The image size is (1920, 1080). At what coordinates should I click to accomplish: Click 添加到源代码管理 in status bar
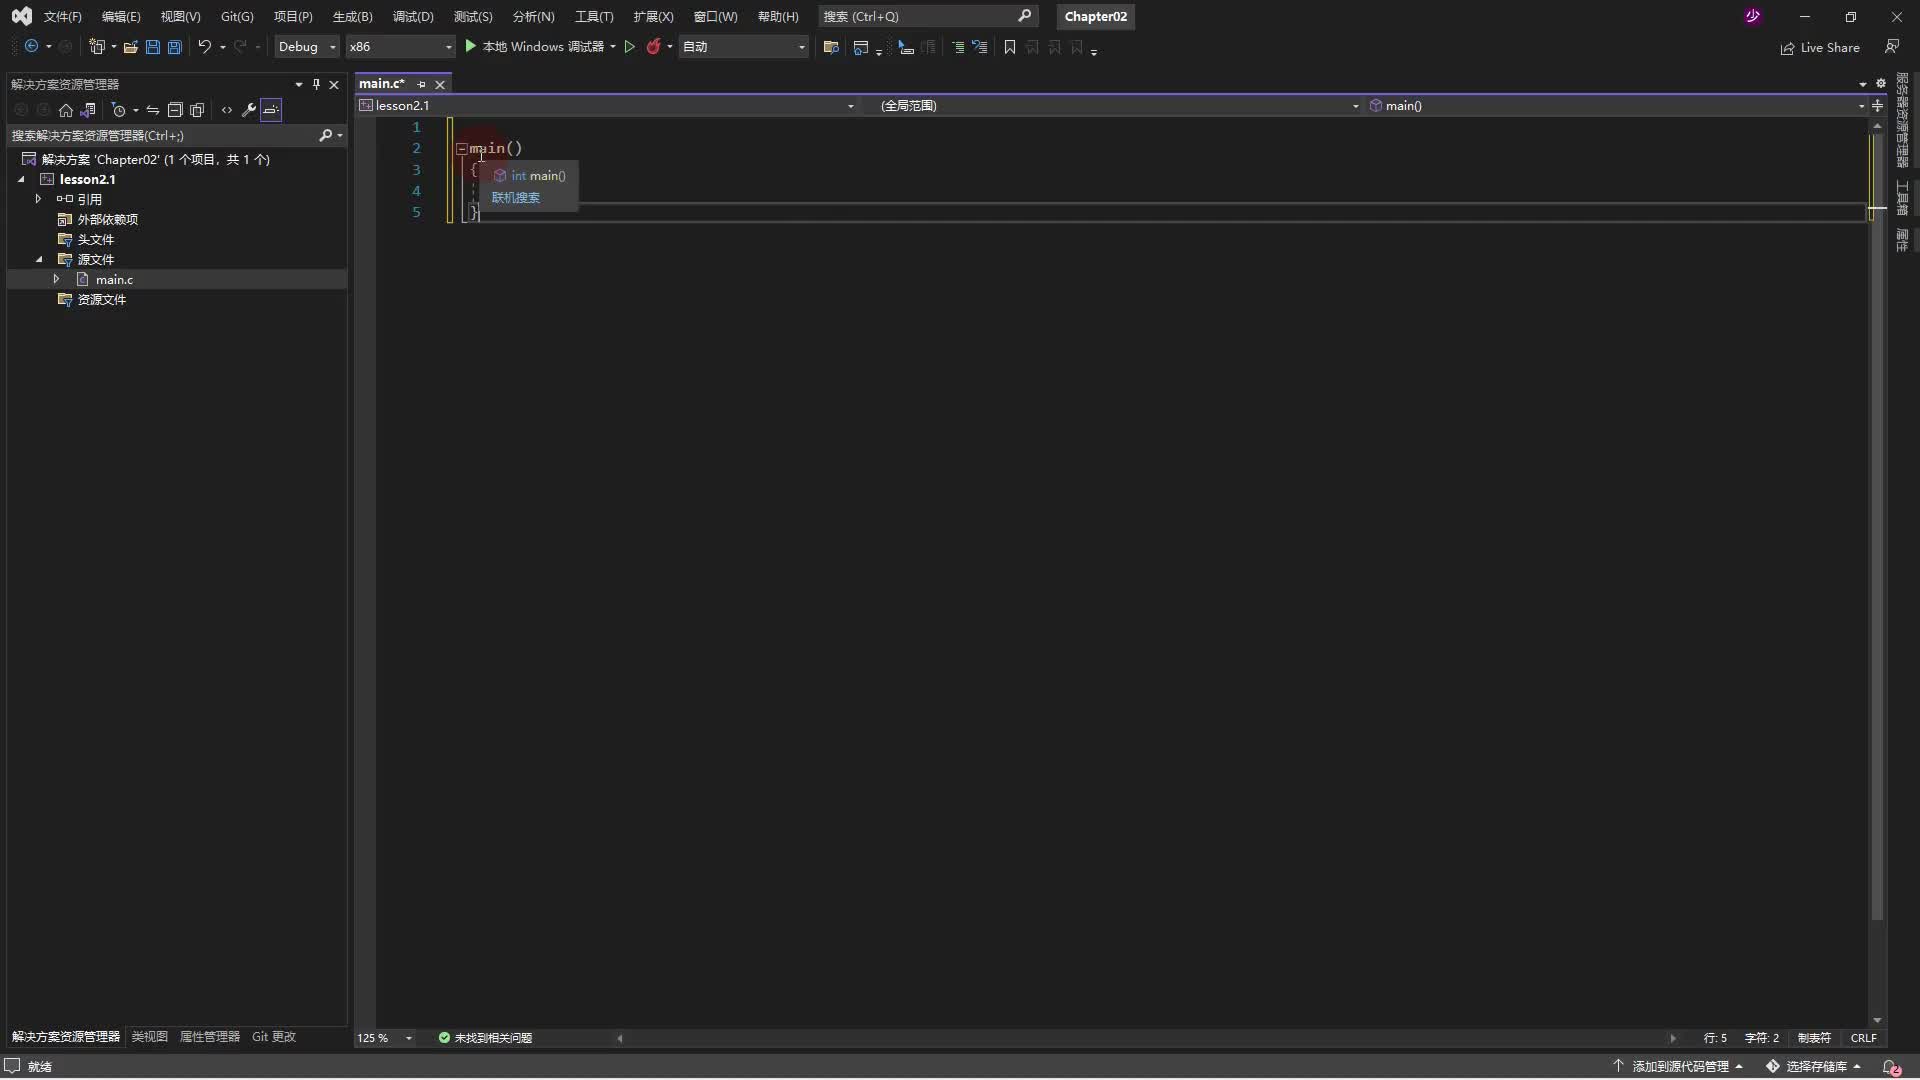pos(1679,1067)
